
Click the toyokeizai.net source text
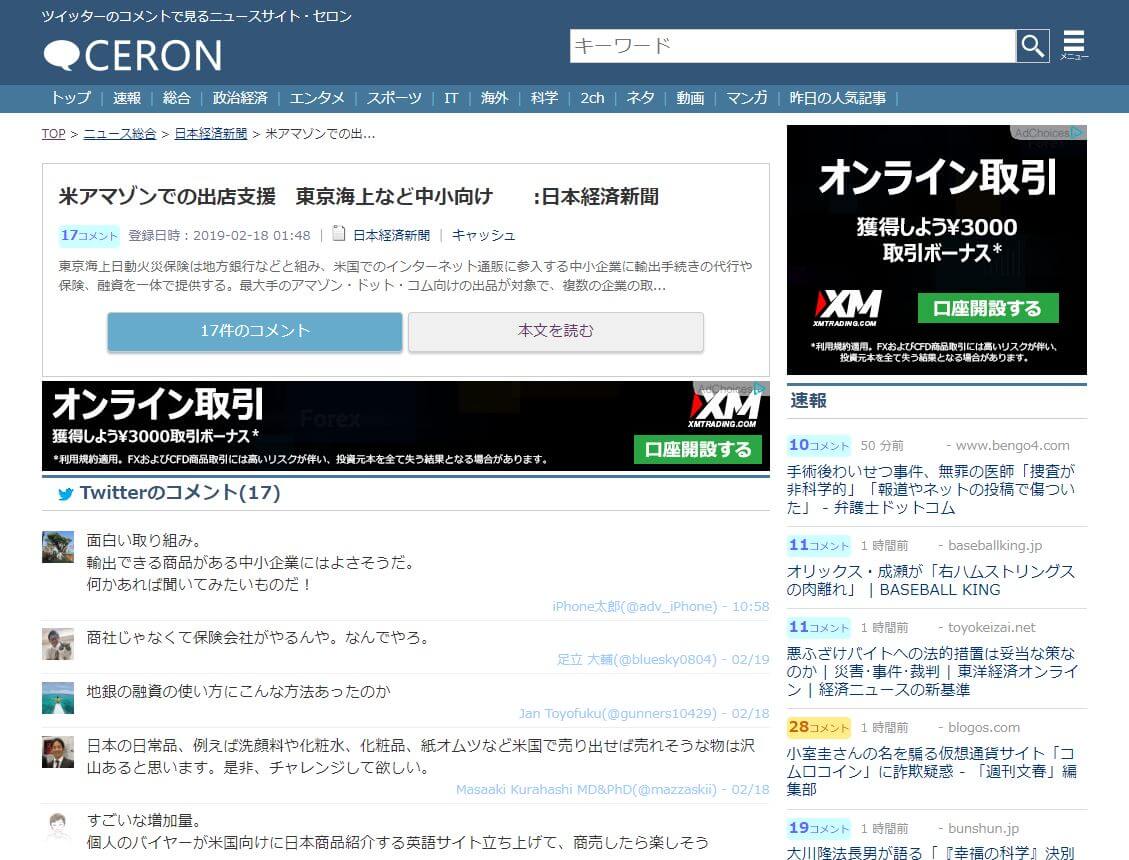click(x=991, y=628)
